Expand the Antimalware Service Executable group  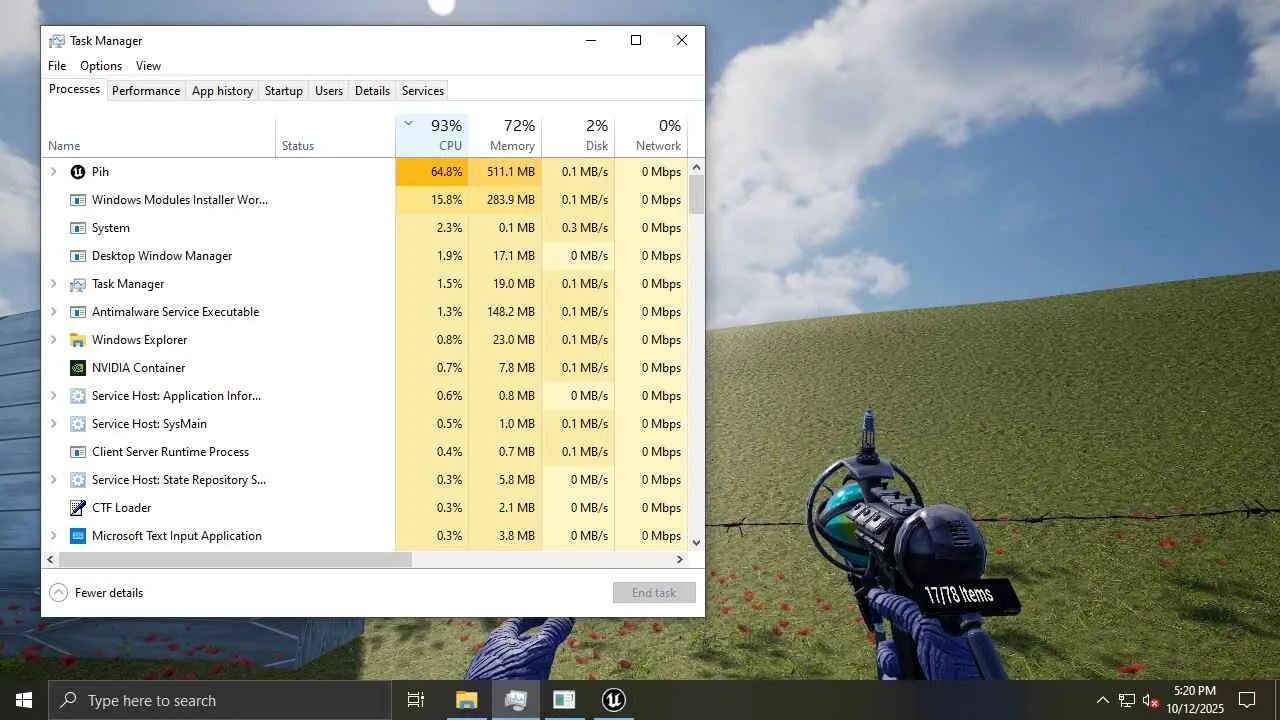(x=54, y=312)
